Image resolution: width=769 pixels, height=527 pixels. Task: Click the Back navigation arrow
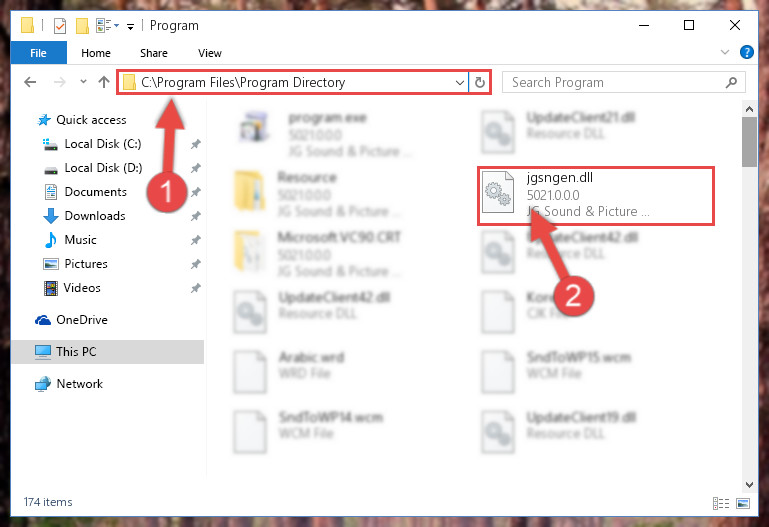(x=30, y=82)
